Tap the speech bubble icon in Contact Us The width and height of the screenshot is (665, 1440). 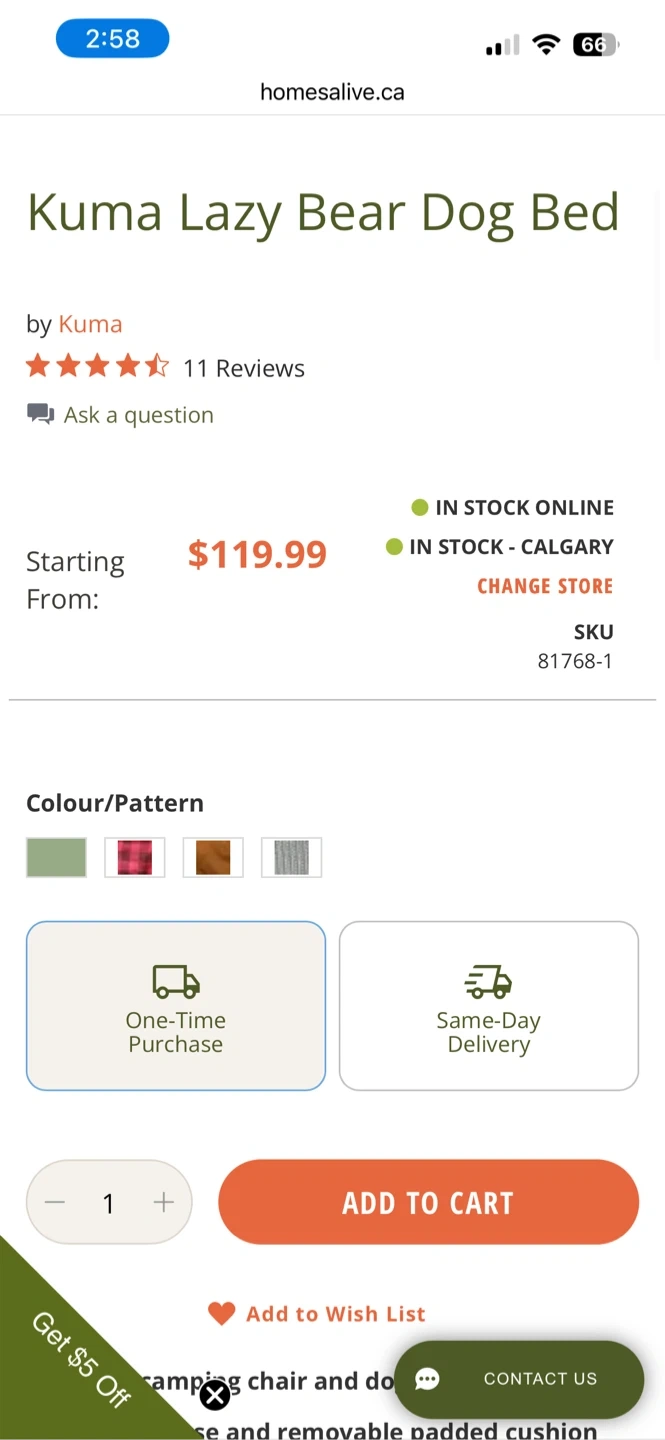point(427,1379)
